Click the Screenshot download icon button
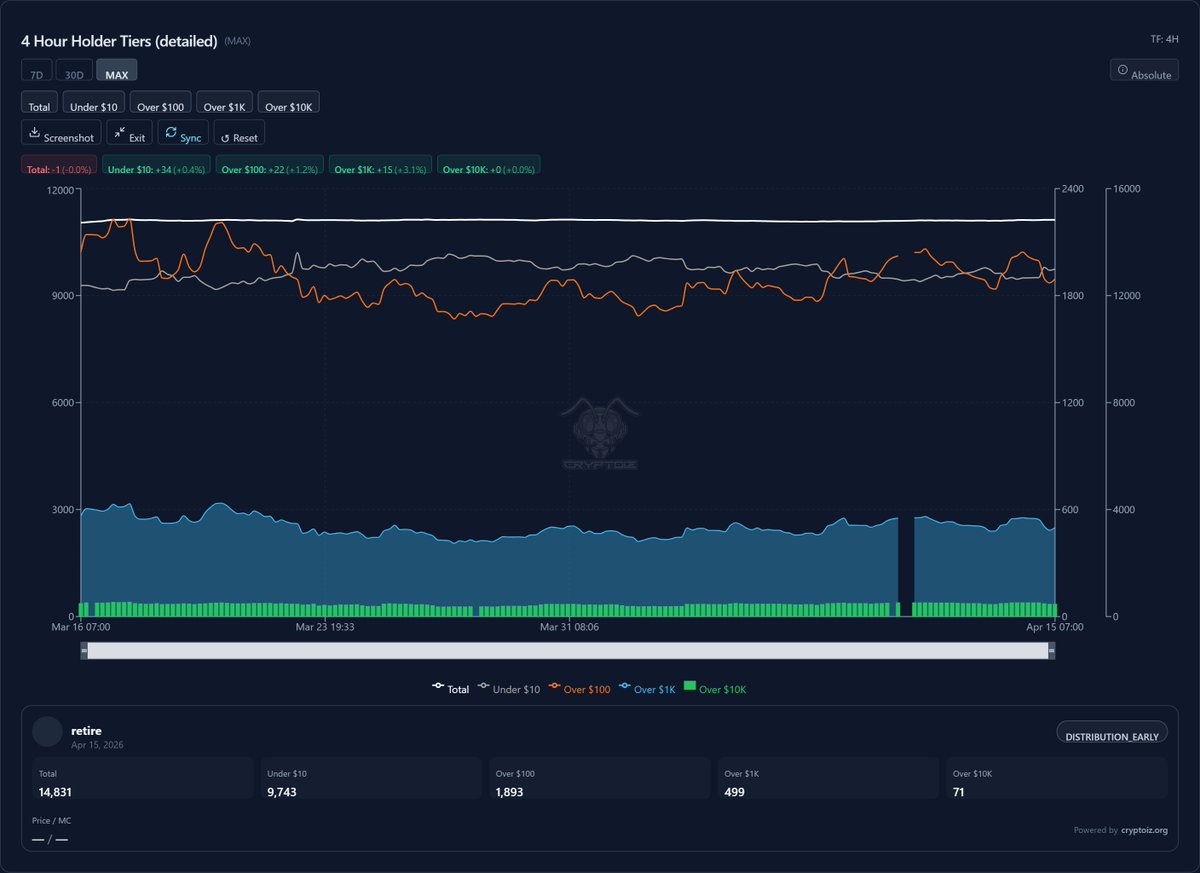Screen dimensions: 1200x873 tap(35, 133)
